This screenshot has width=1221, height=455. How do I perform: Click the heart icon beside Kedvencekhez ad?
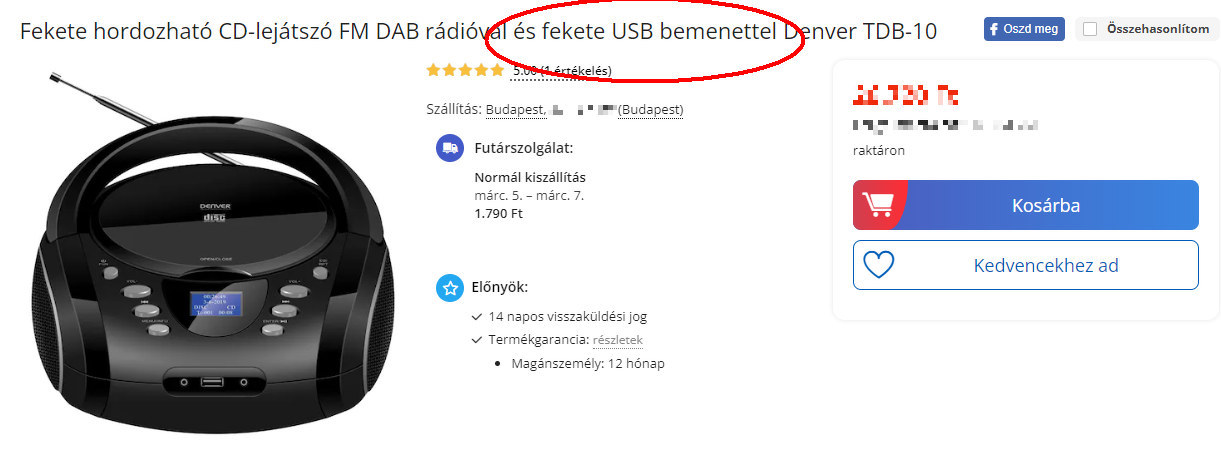(879, 265)
